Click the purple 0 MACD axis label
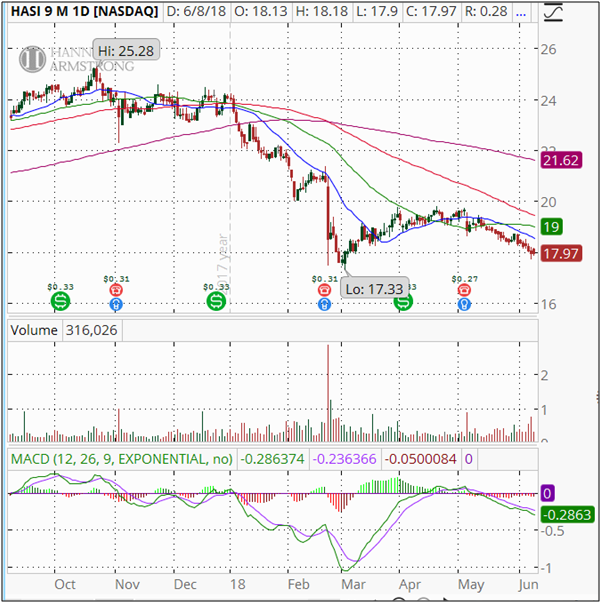 tap(547, 493)
